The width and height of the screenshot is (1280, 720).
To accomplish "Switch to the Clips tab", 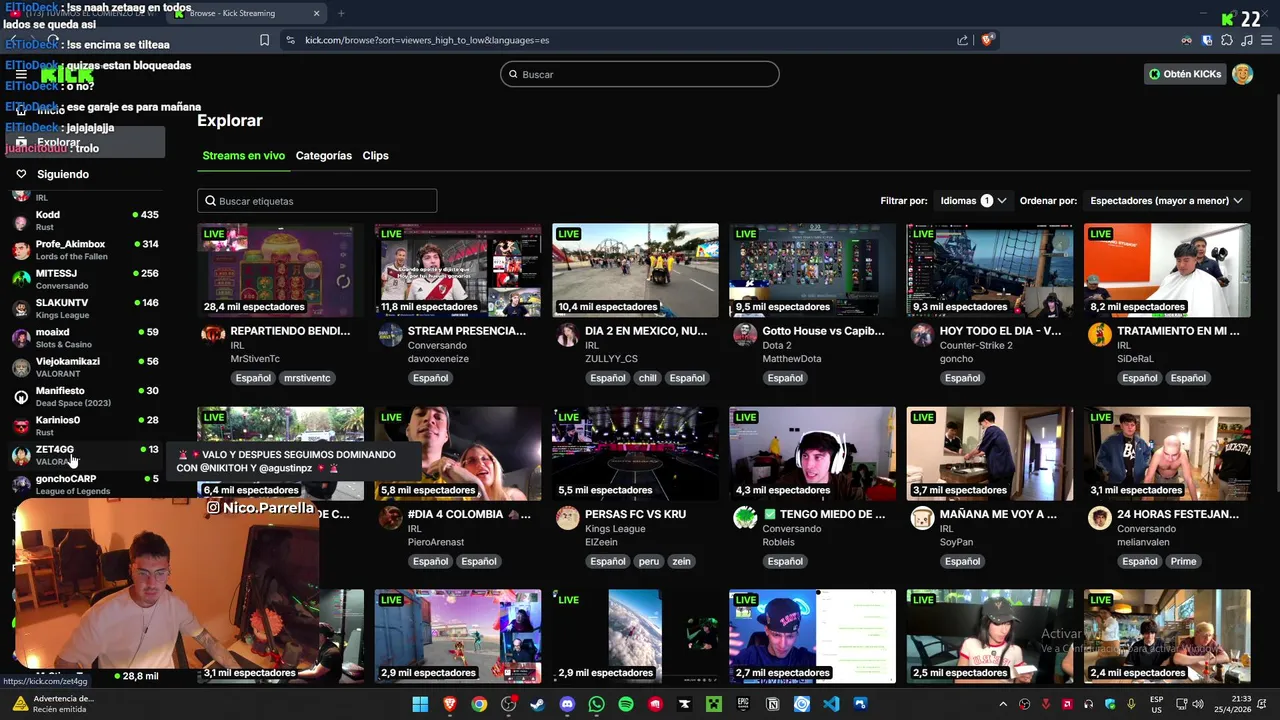I will point(376,156).
